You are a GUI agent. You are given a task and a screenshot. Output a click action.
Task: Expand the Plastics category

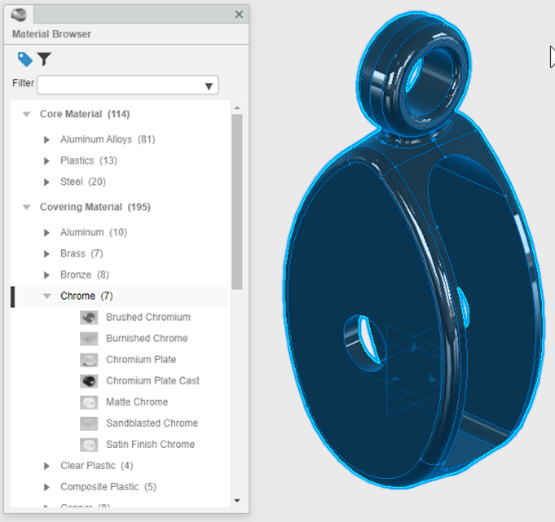click(46, 161)
